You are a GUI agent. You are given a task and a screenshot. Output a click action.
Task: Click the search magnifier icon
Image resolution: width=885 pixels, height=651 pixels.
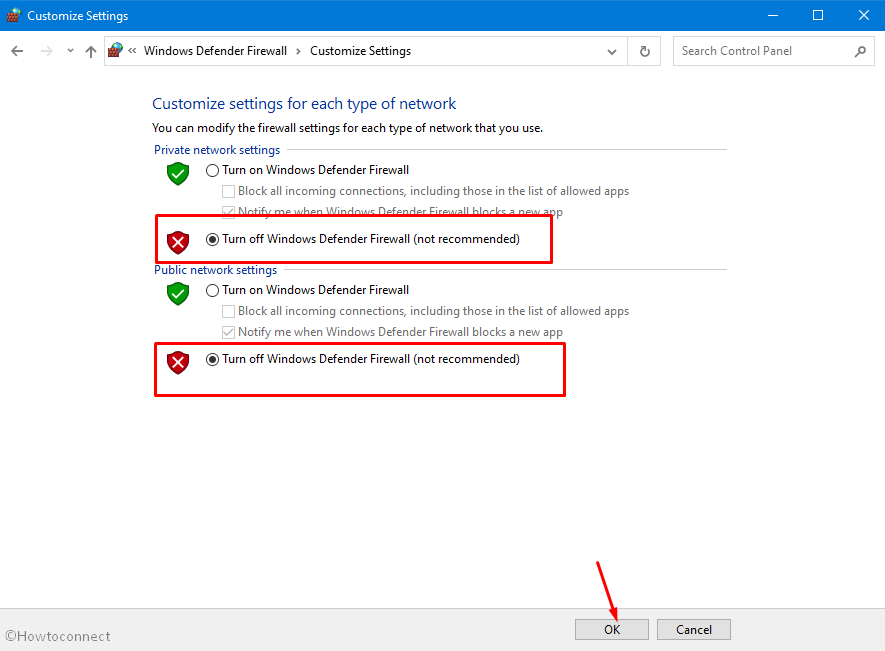click(x=860, y=51)
